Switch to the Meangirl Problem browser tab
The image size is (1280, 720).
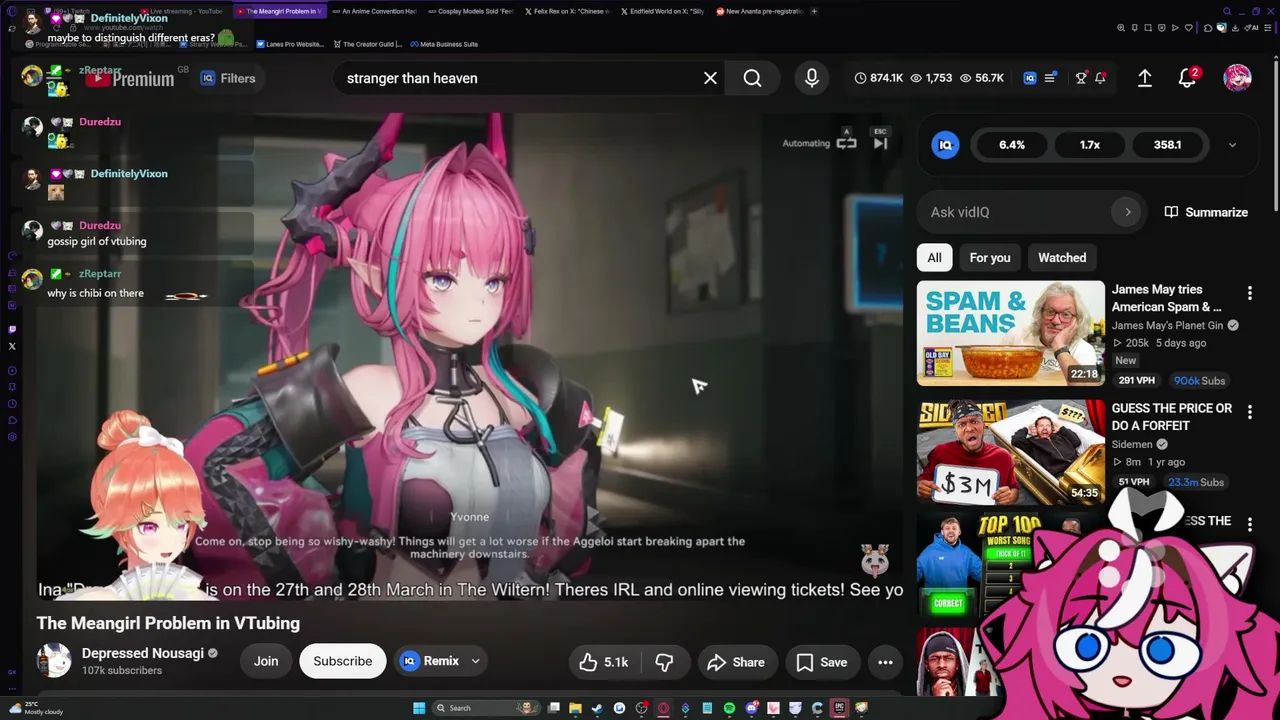point(279,11)
